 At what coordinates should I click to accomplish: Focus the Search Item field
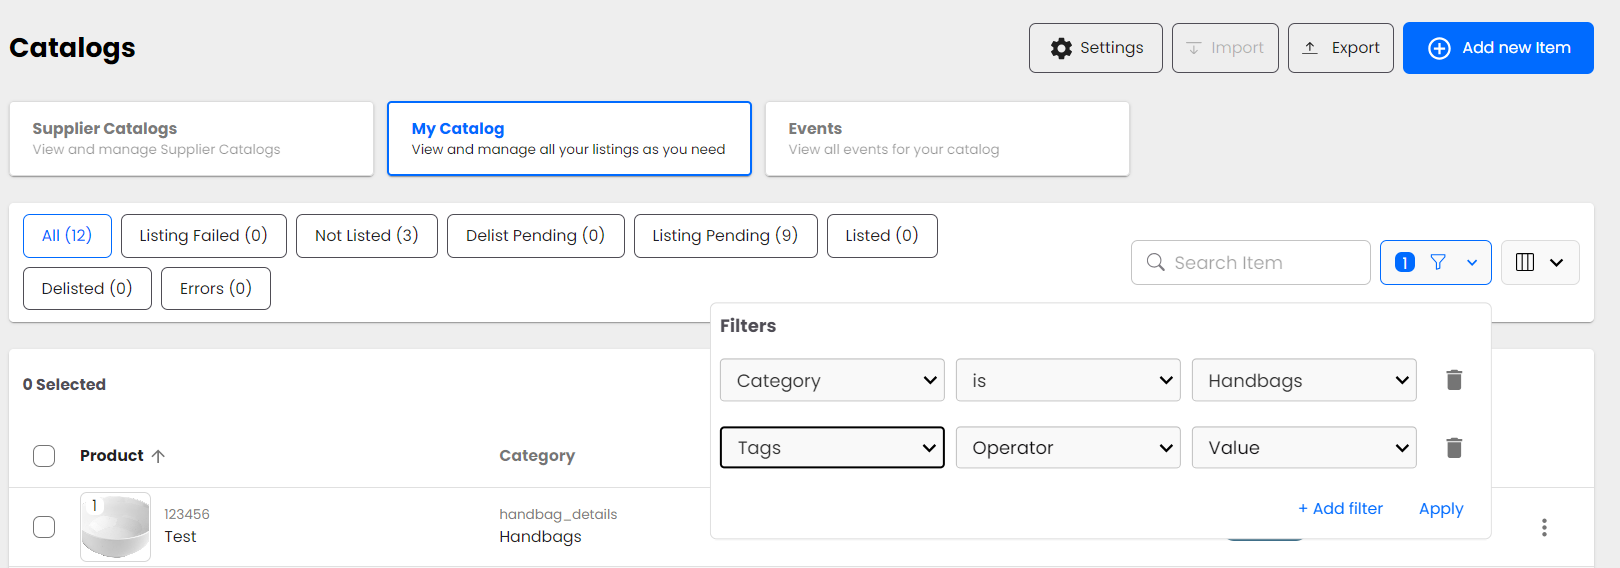[x=1262, y=263]
